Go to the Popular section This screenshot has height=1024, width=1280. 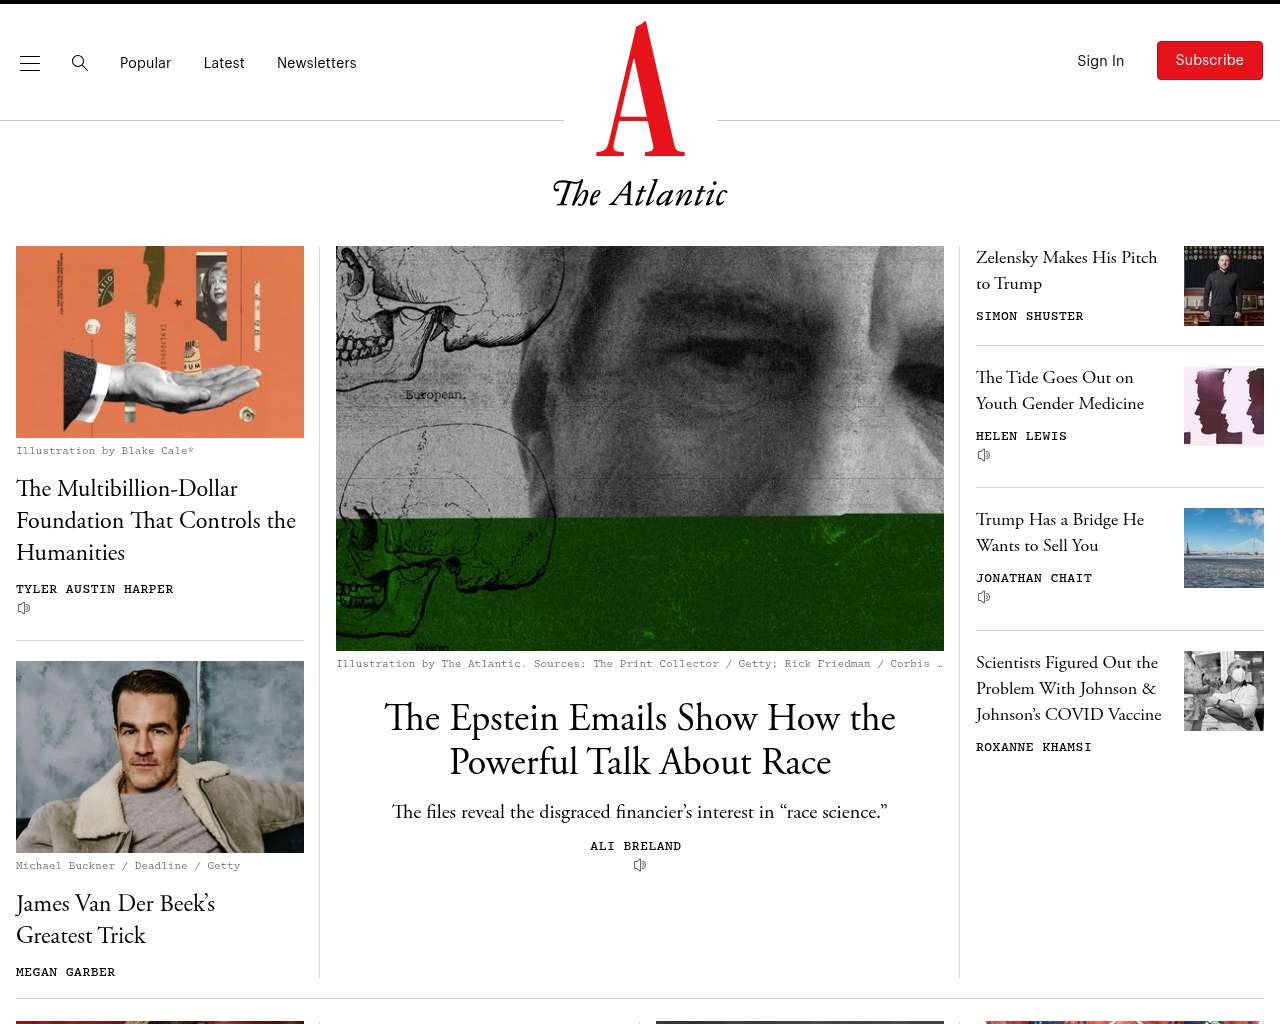145,63
